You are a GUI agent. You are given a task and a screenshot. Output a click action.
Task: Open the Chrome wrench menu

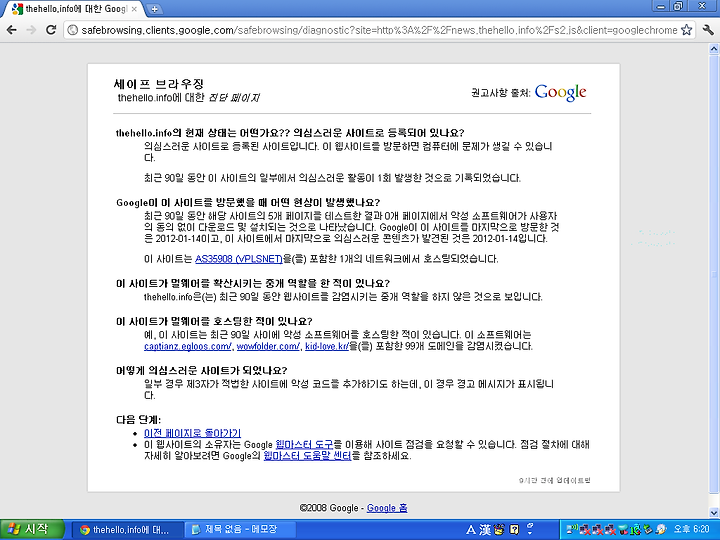click(x=708, y=30)
